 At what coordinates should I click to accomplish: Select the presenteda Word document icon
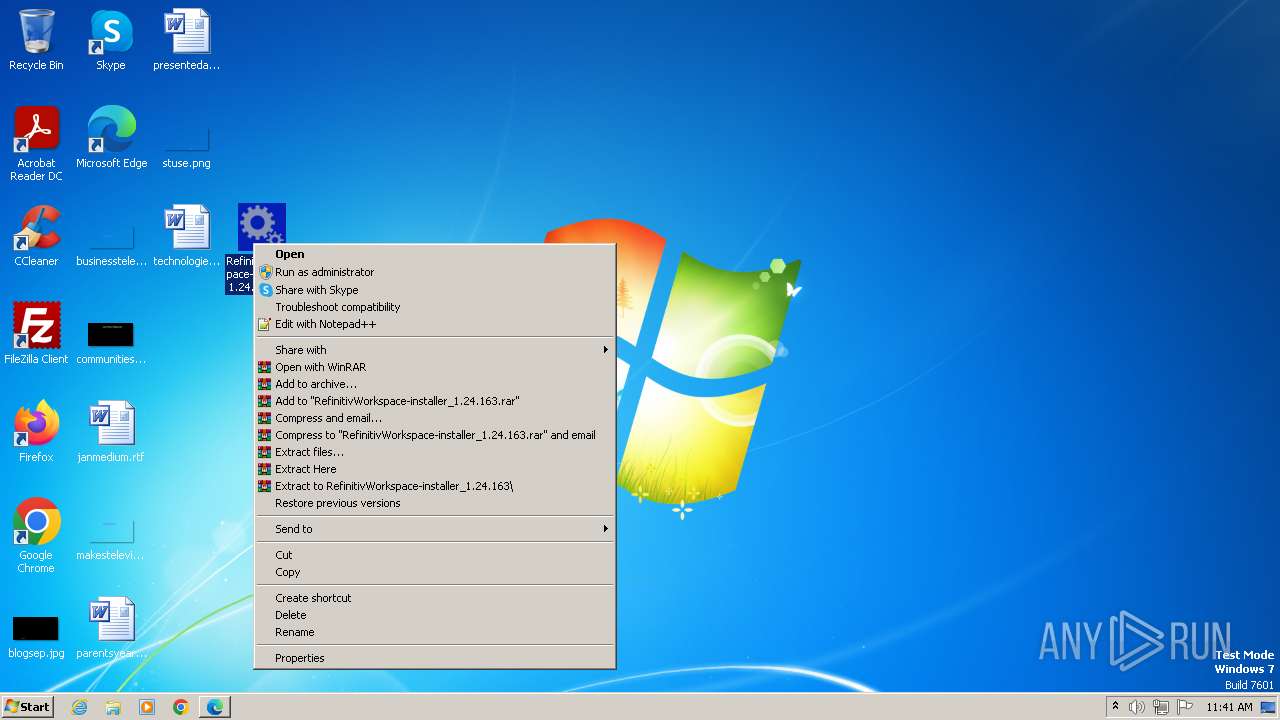pyautogui.click(x=186, y=40)
